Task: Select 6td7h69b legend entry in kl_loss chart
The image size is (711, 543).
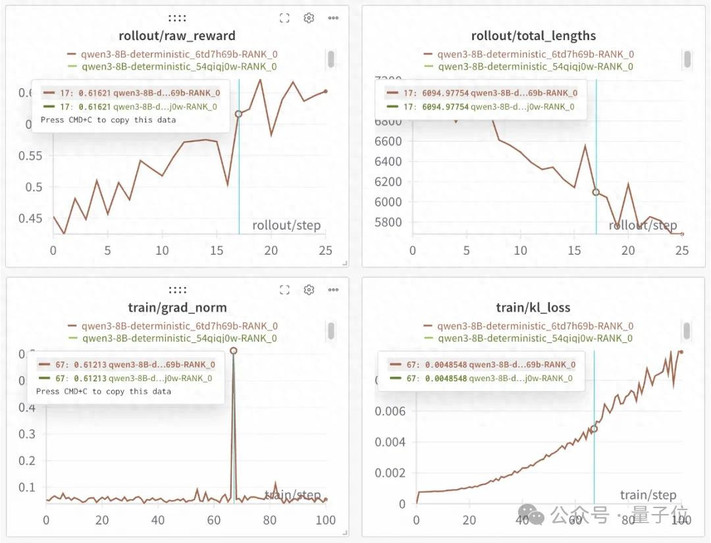Action: click(529, 326)
